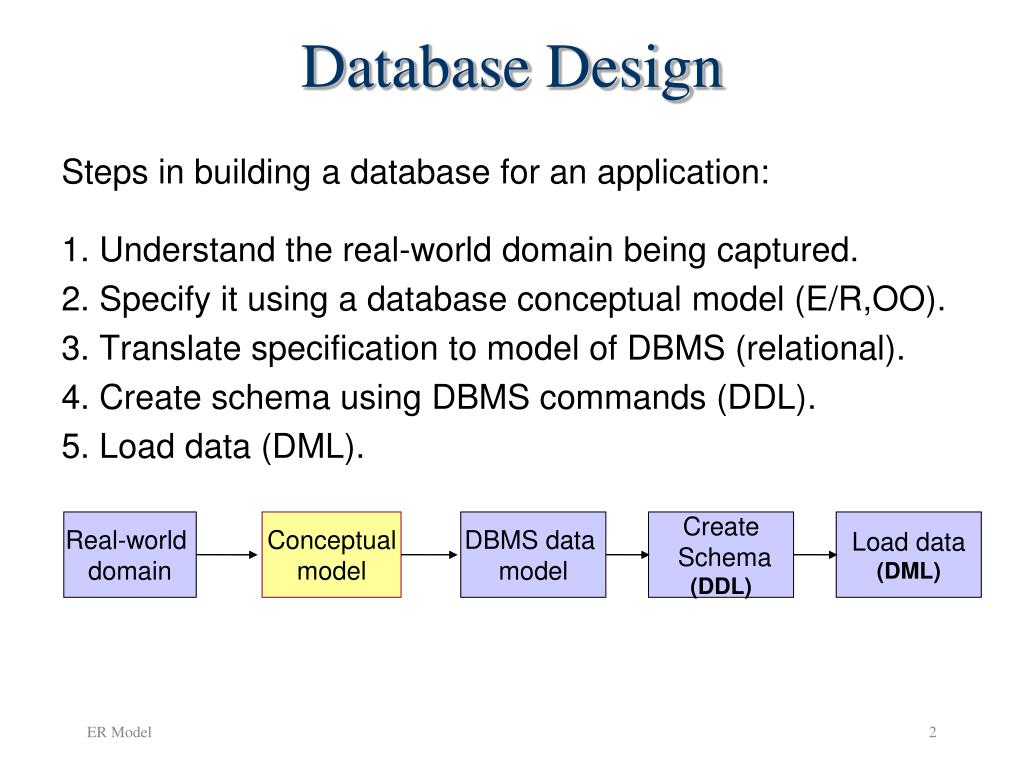Click the 'ER Model' footer text

pyautogui.click(x=120, y=732)
